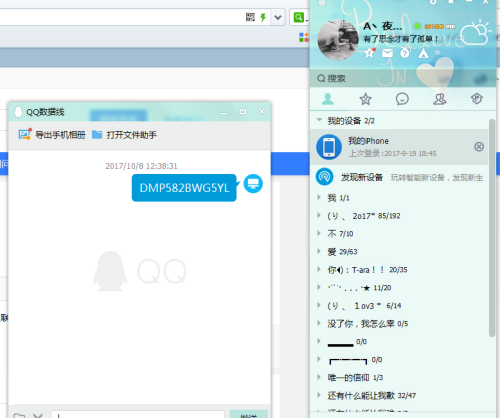
Task: Click the signature 有了思念才有了孤单！
Action: coord(401,39)
